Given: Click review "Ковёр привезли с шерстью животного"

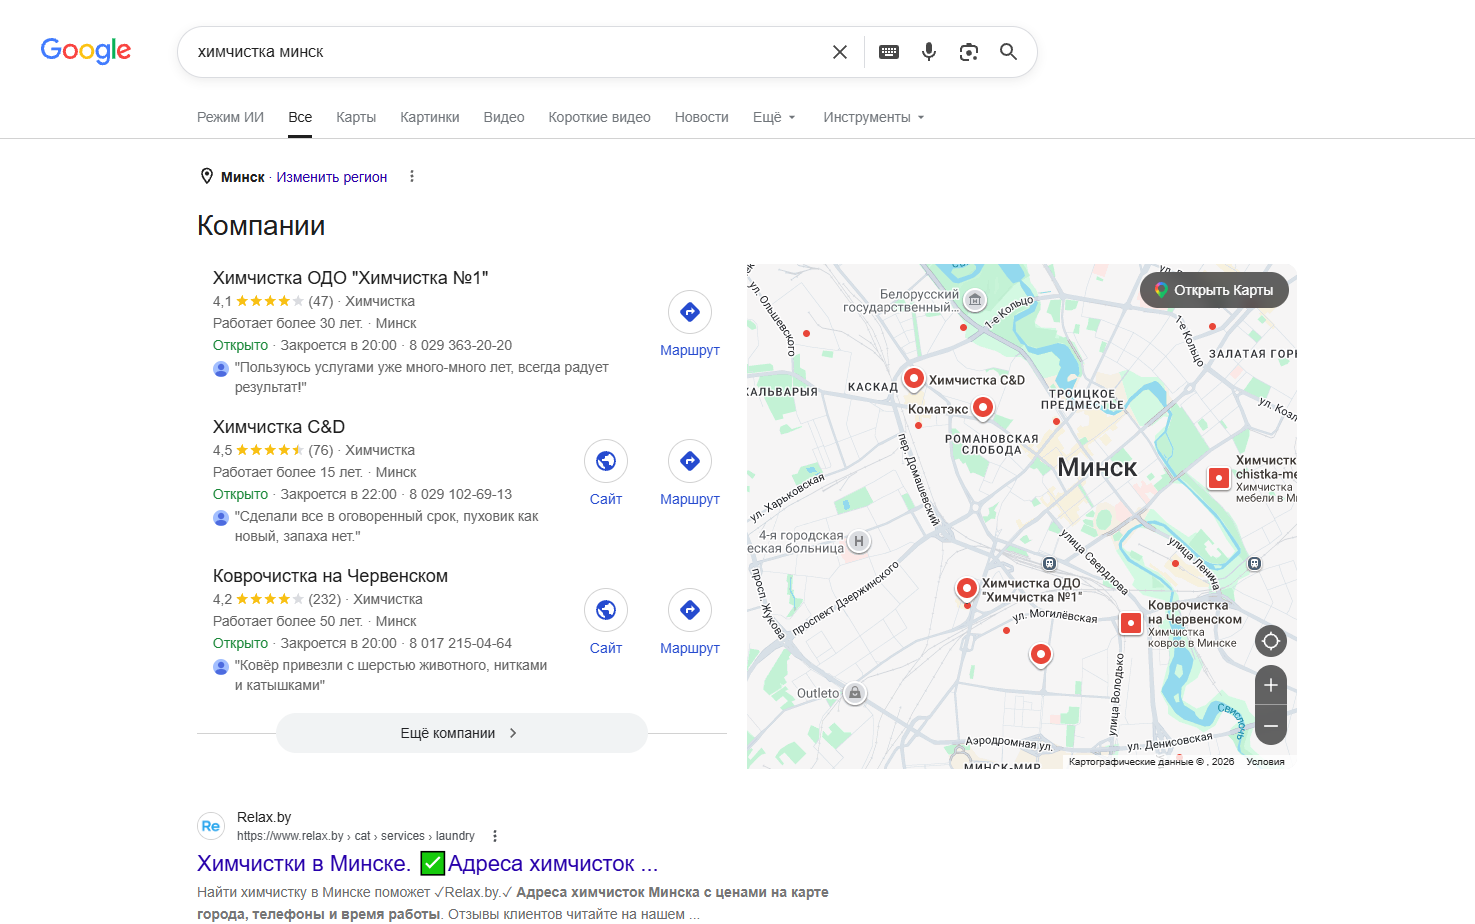Looking at the screenshot, I should [390, 675].
